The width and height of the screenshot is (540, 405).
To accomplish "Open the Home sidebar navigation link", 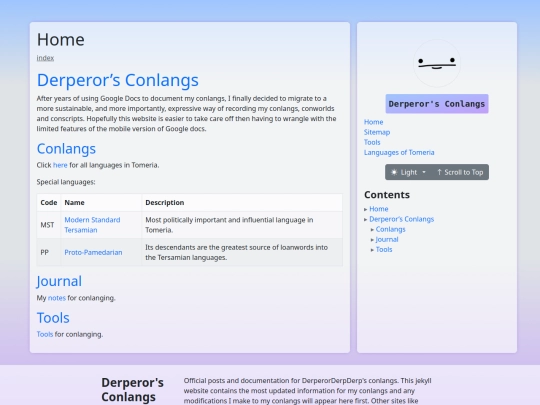I will click(374, 122).
